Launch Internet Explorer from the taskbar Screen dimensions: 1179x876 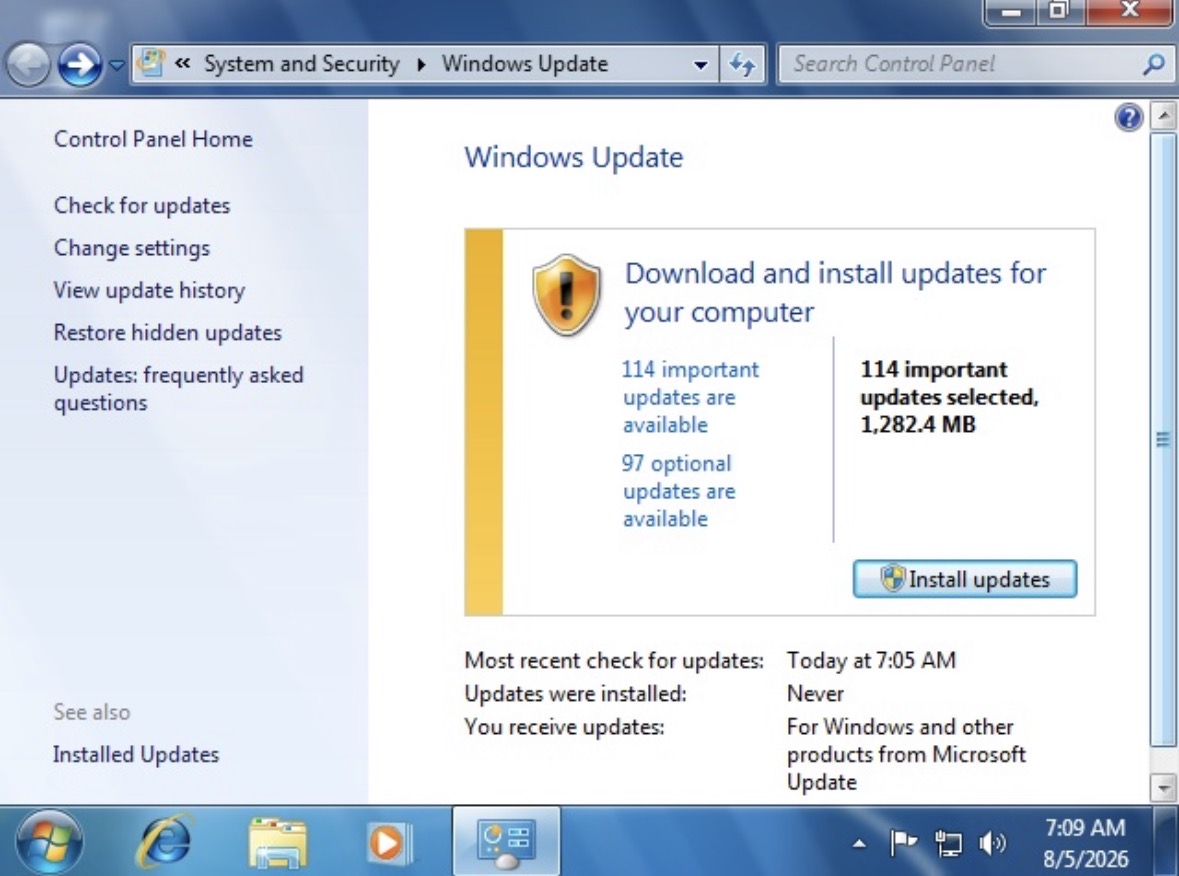[165, 841]
